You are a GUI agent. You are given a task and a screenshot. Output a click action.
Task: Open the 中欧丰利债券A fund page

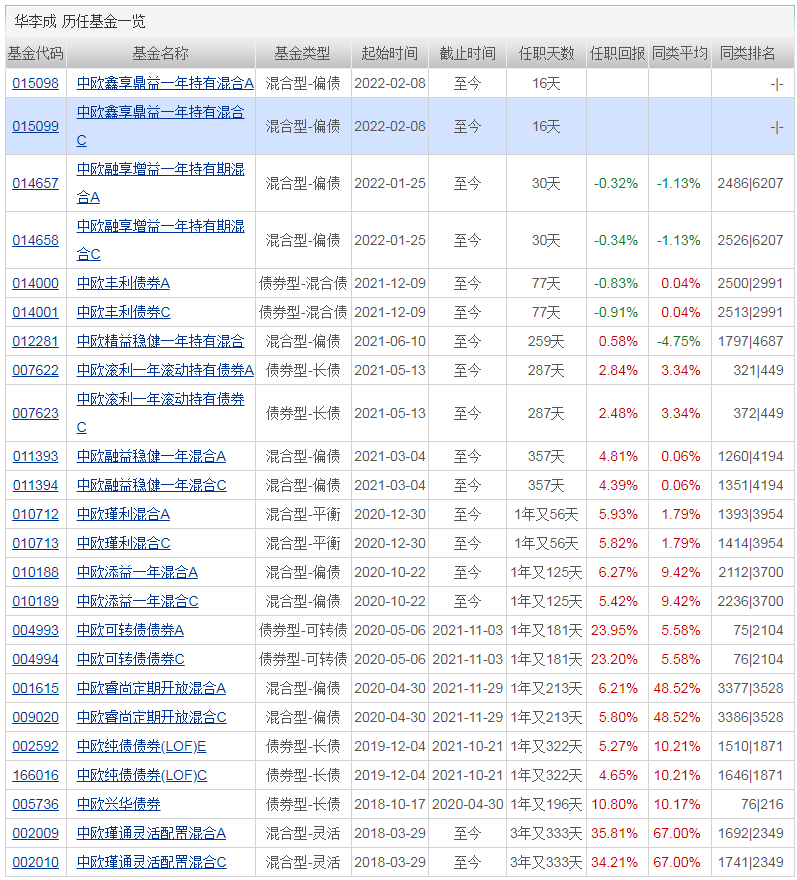(x=123, y=283)
